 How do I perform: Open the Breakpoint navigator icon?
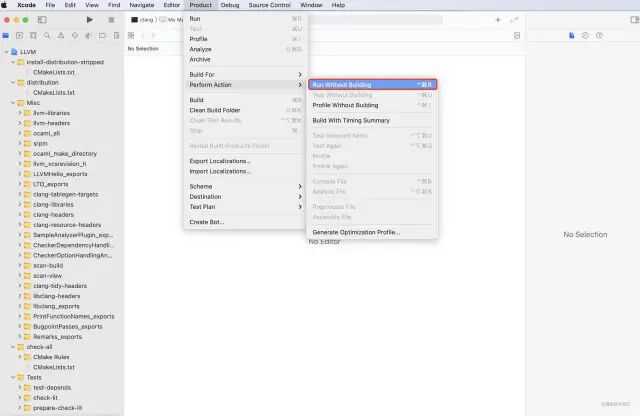(x=102, y=36)
